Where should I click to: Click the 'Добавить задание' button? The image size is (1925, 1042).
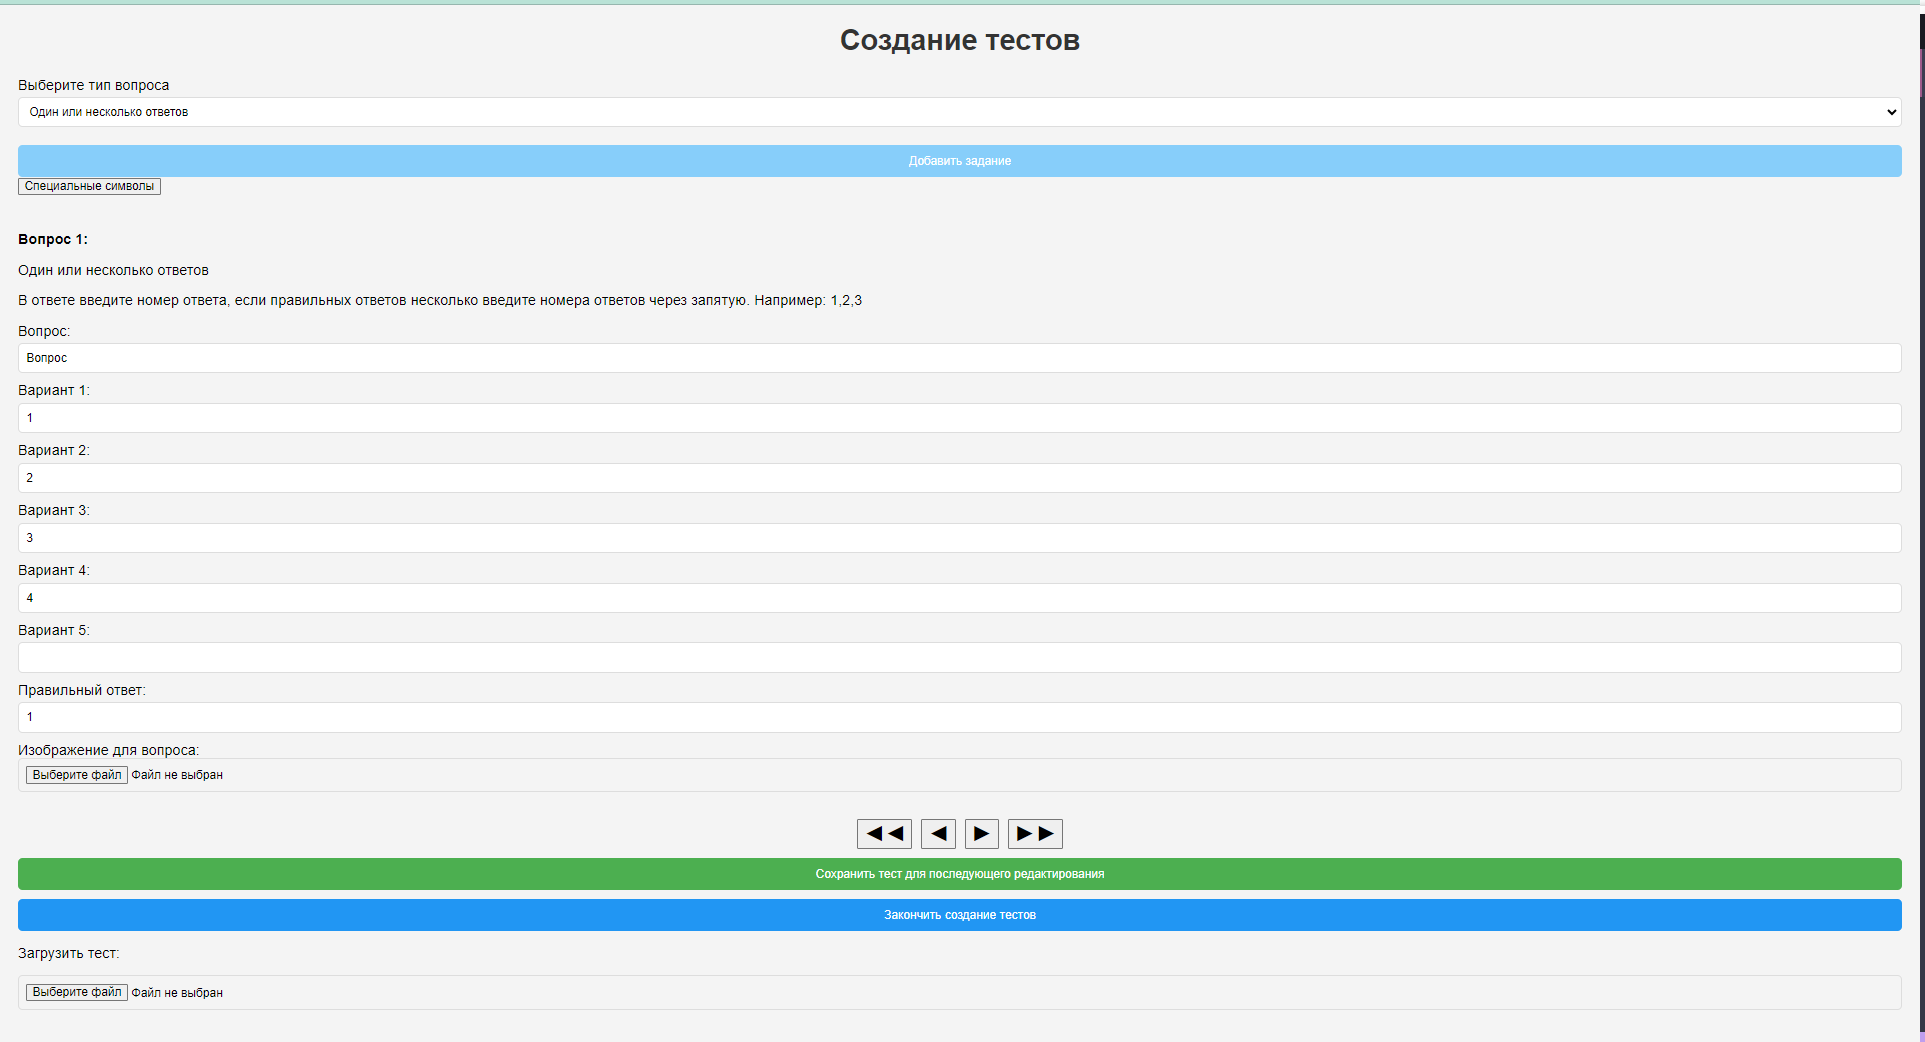[959, 161]
